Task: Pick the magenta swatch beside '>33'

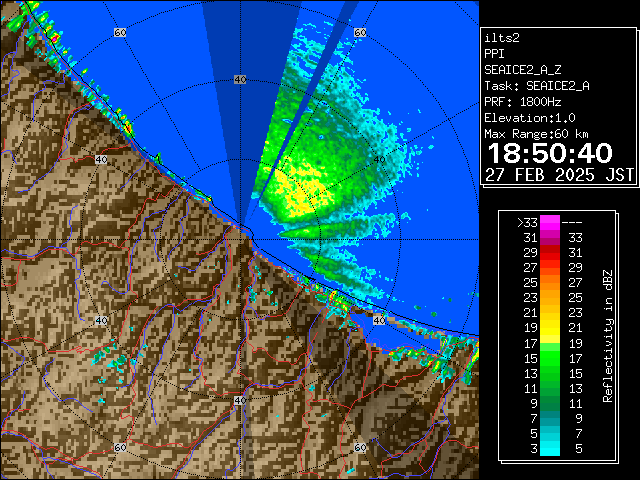Action: pyautogui.click(x=549, y=223)
